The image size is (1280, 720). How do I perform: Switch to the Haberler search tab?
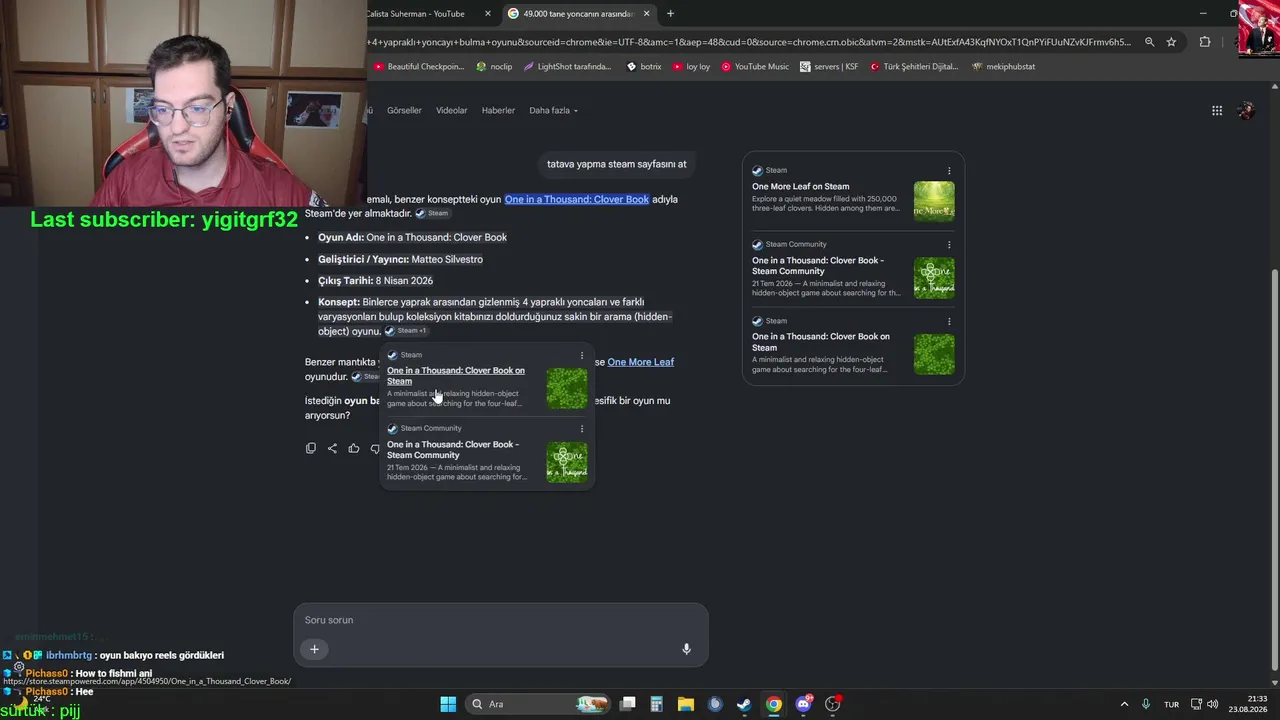[x=498, y=111]
